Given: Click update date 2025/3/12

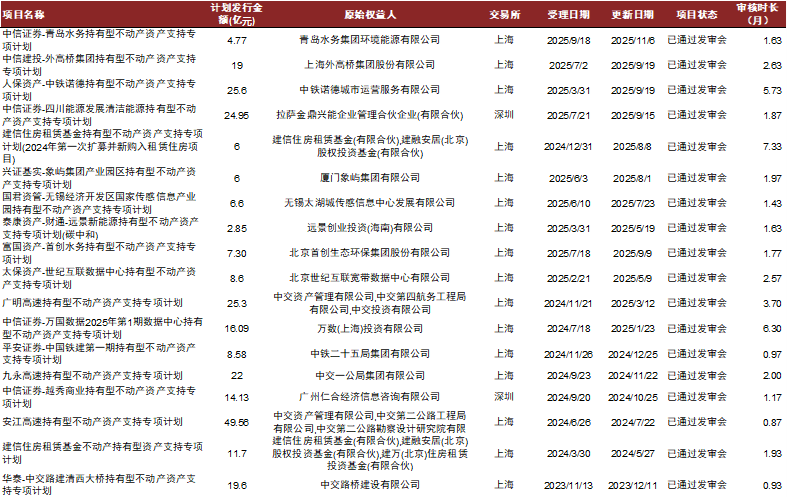Looking at the screenshot, I should click(632, 304).
